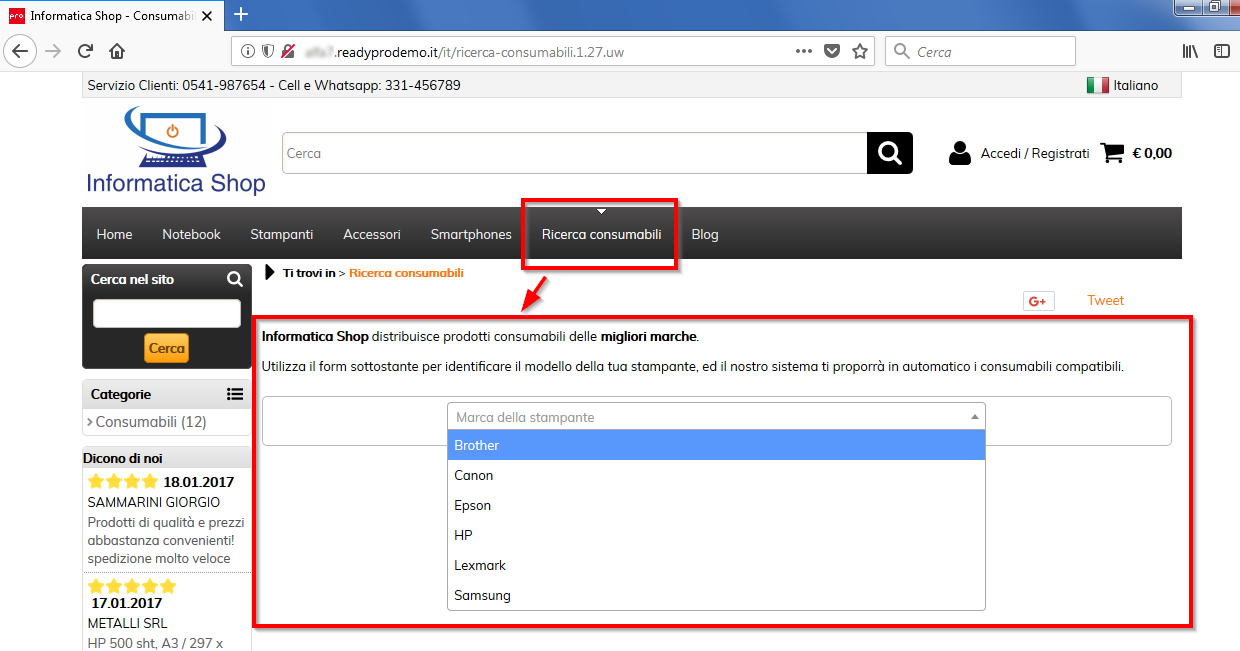The height and width of the screenshot is (651, 1240).
Task: Open the Firefox library
Action: coord(1190,52)
